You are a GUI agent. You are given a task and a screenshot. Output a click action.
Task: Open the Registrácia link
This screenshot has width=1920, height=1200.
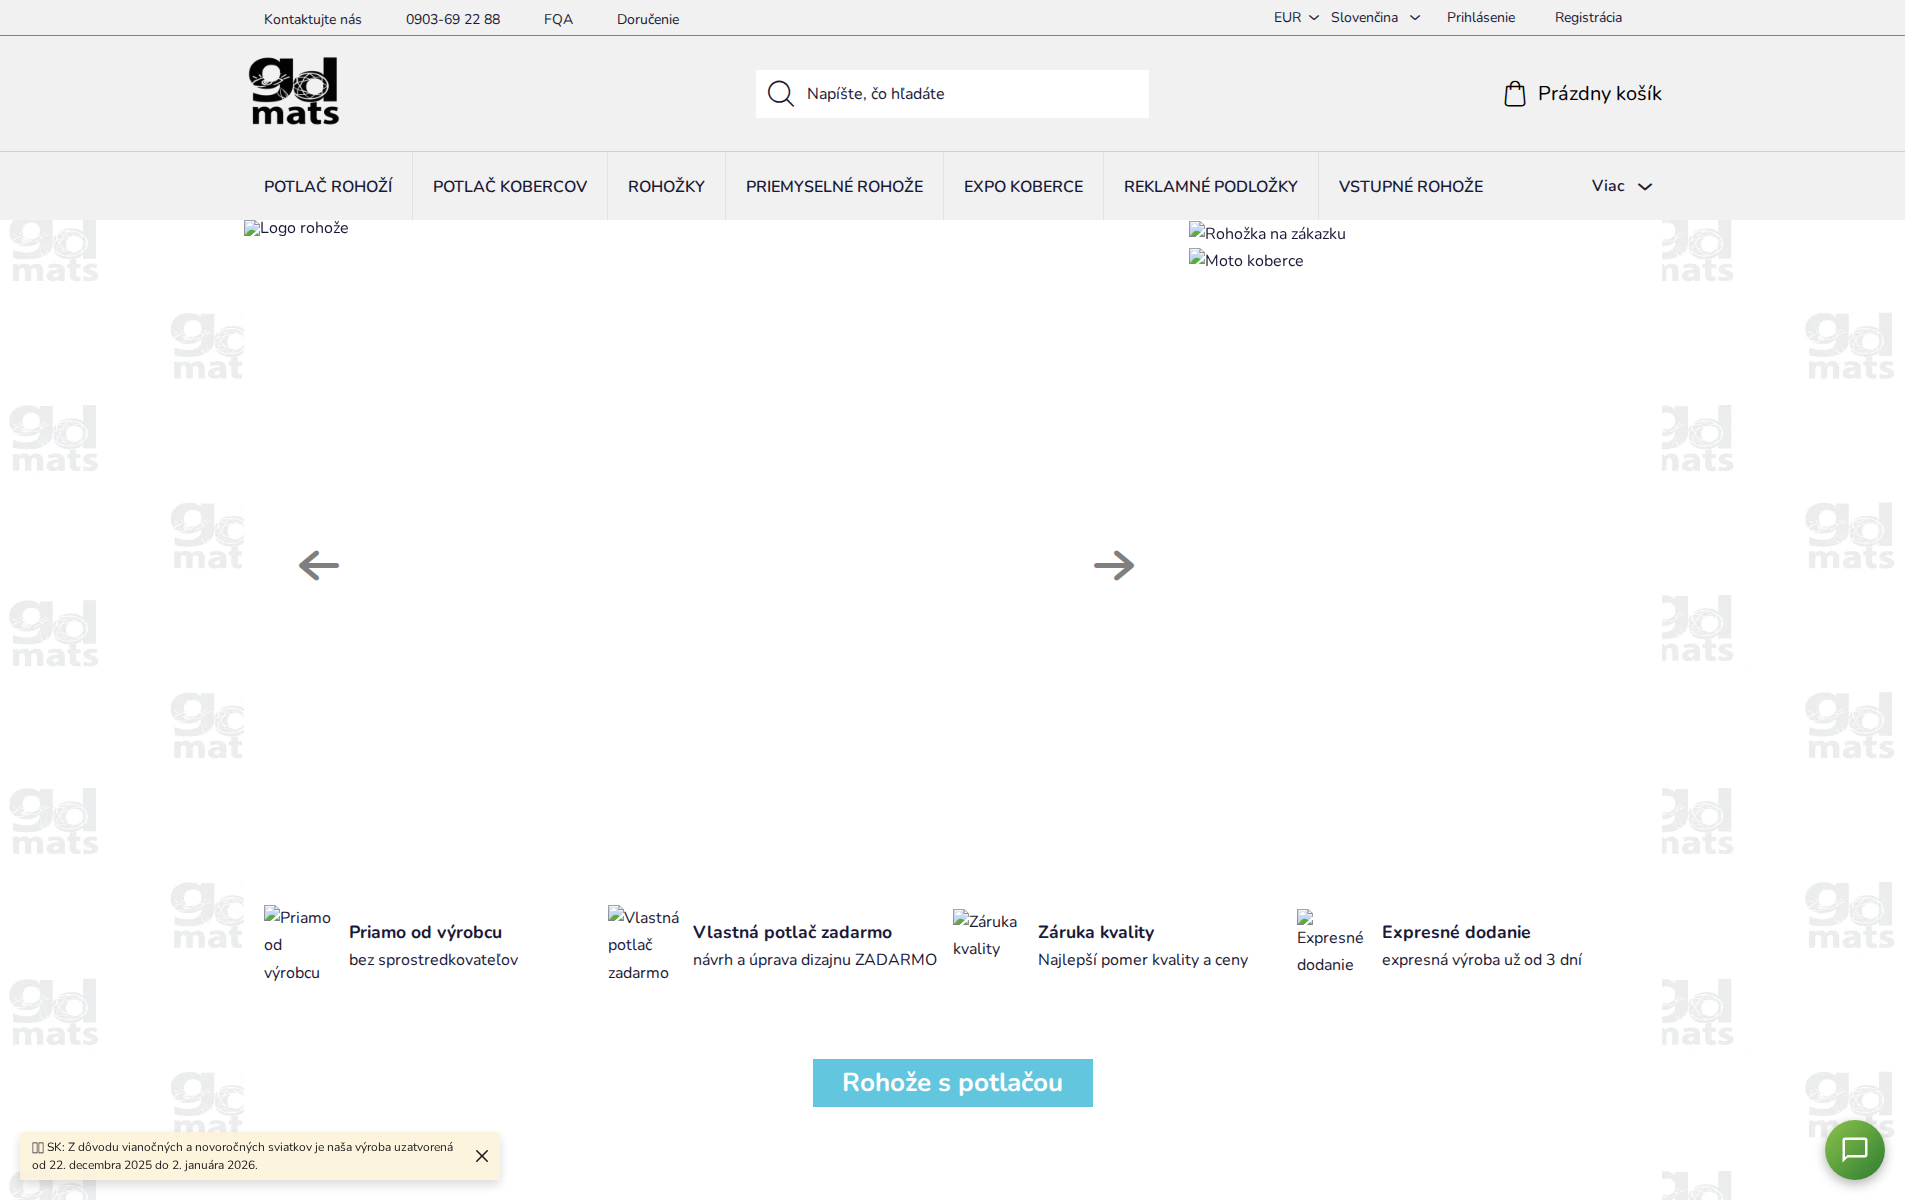(x=1588, y=17)
